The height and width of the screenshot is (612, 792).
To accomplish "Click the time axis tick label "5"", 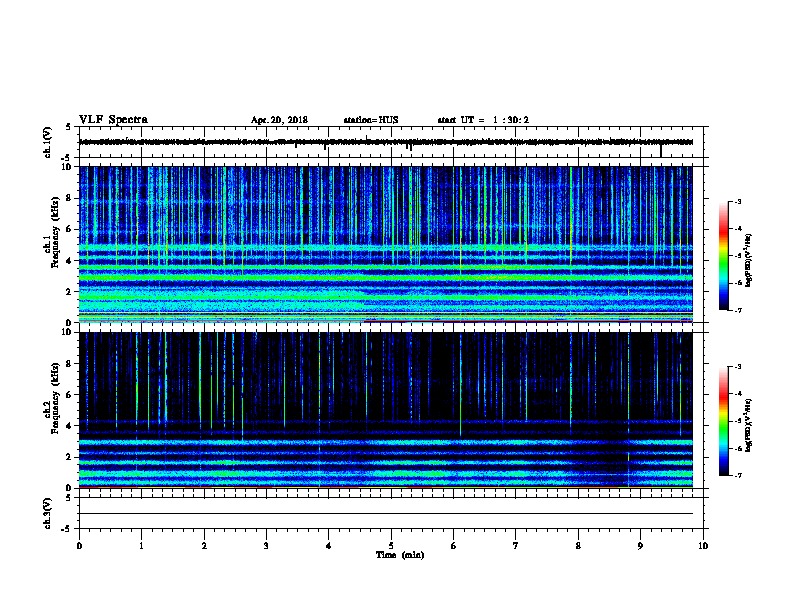I will 391,546.
